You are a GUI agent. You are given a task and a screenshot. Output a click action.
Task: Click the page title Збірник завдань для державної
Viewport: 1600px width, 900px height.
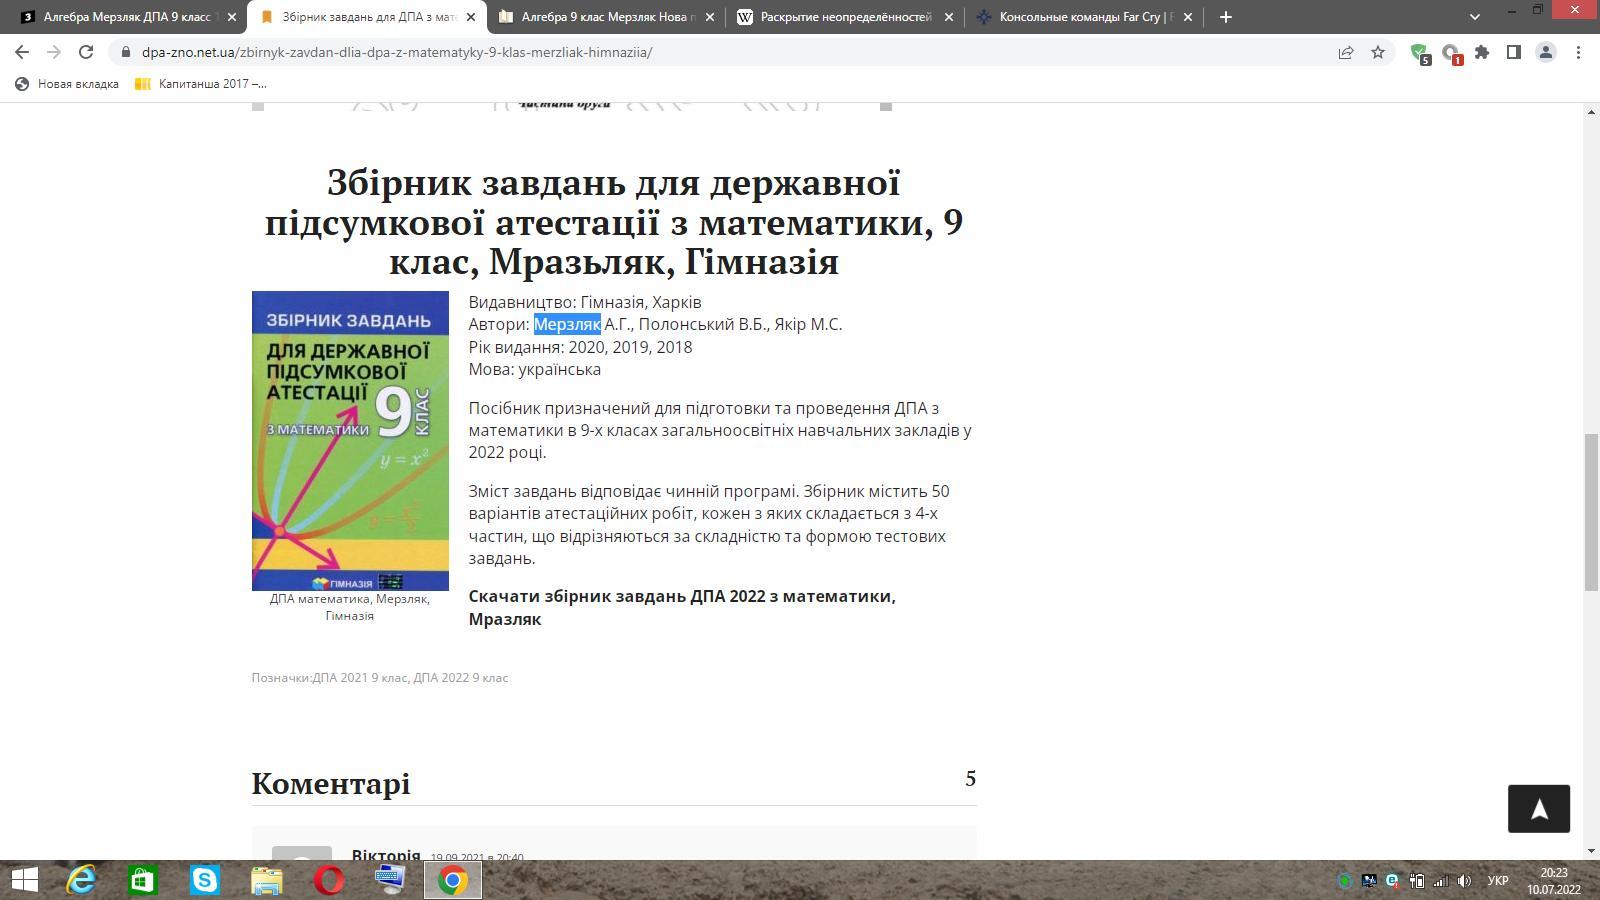614,222
